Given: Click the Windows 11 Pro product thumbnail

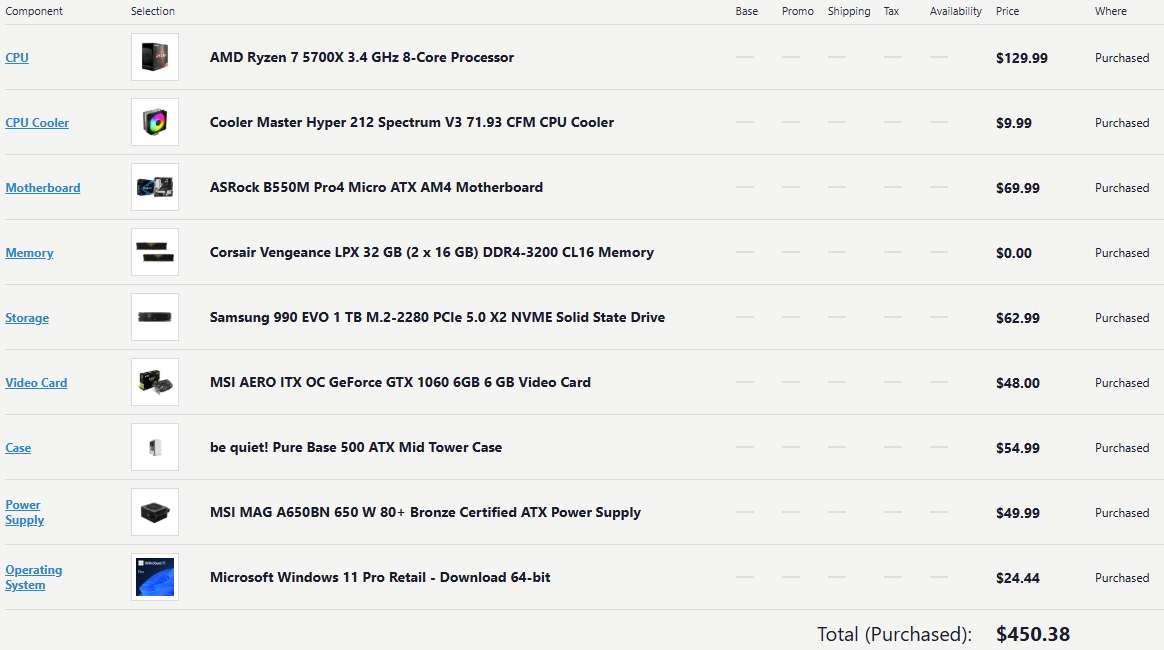Looking at the screenshot, I should (x=155, y=577).
